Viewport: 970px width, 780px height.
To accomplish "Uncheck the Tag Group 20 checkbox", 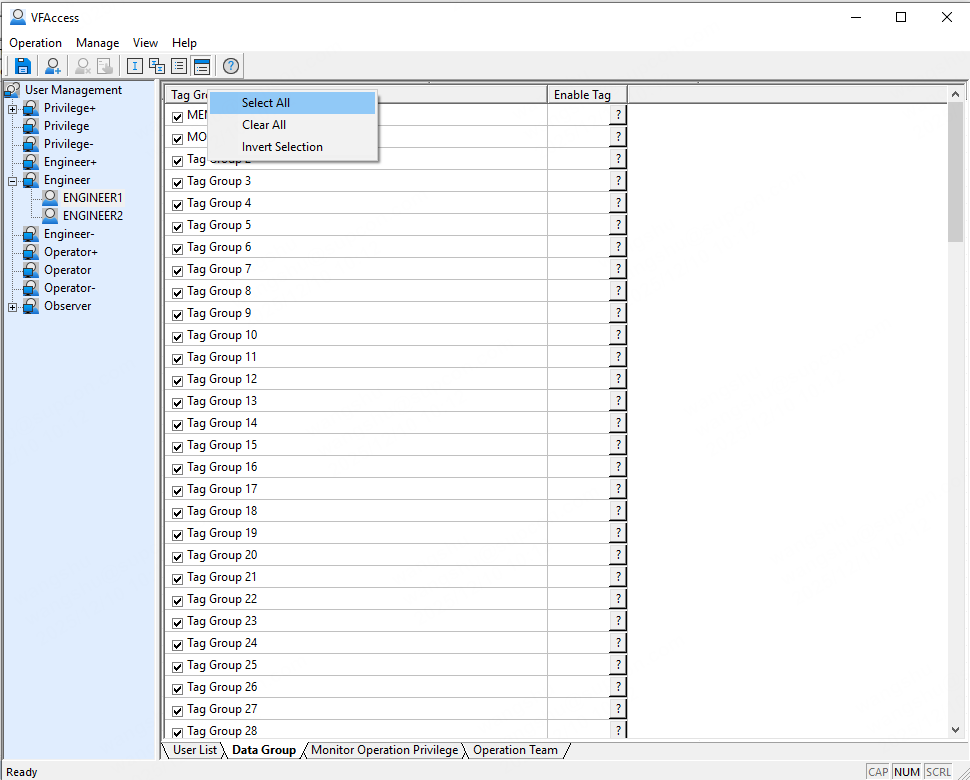I will (178, 556).
